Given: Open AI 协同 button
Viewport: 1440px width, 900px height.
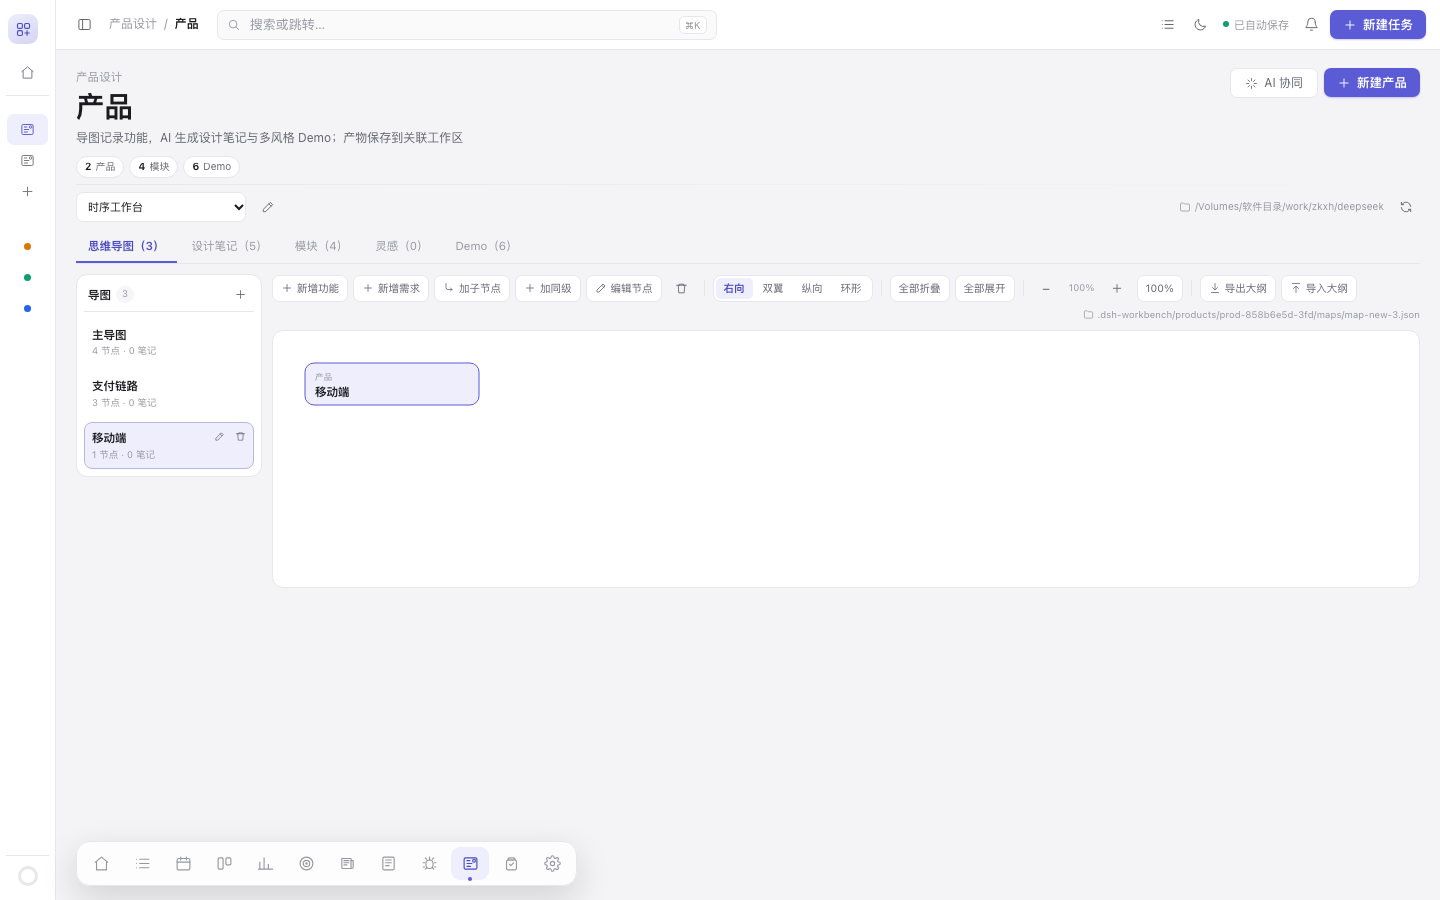Looking at the screenshot, I should tap(1274, 83).
